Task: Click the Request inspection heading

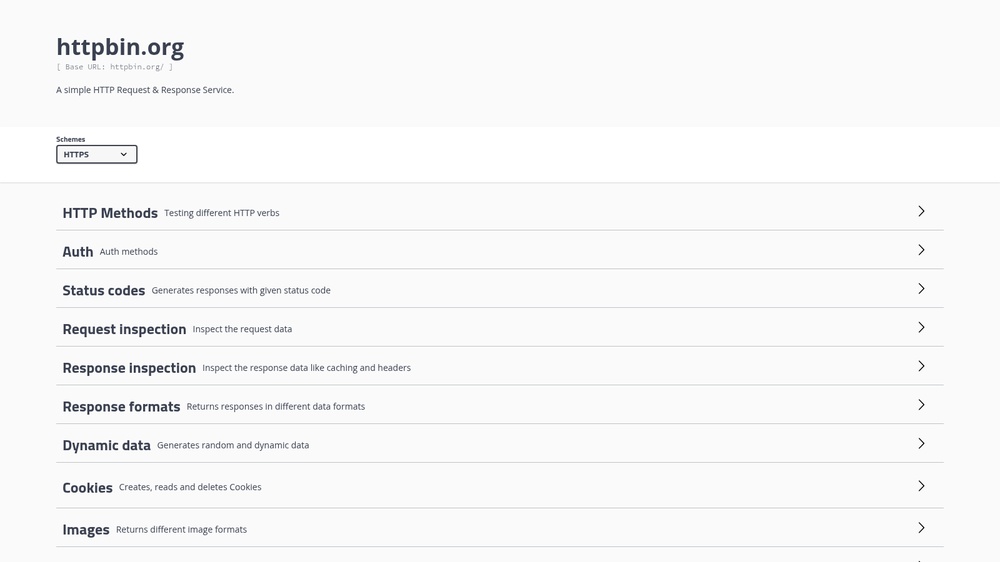Action: coord(124,329)
